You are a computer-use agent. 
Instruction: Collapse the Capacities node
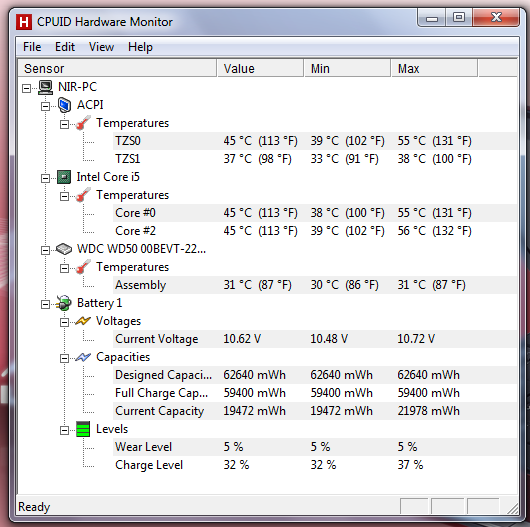click(64, 358)
